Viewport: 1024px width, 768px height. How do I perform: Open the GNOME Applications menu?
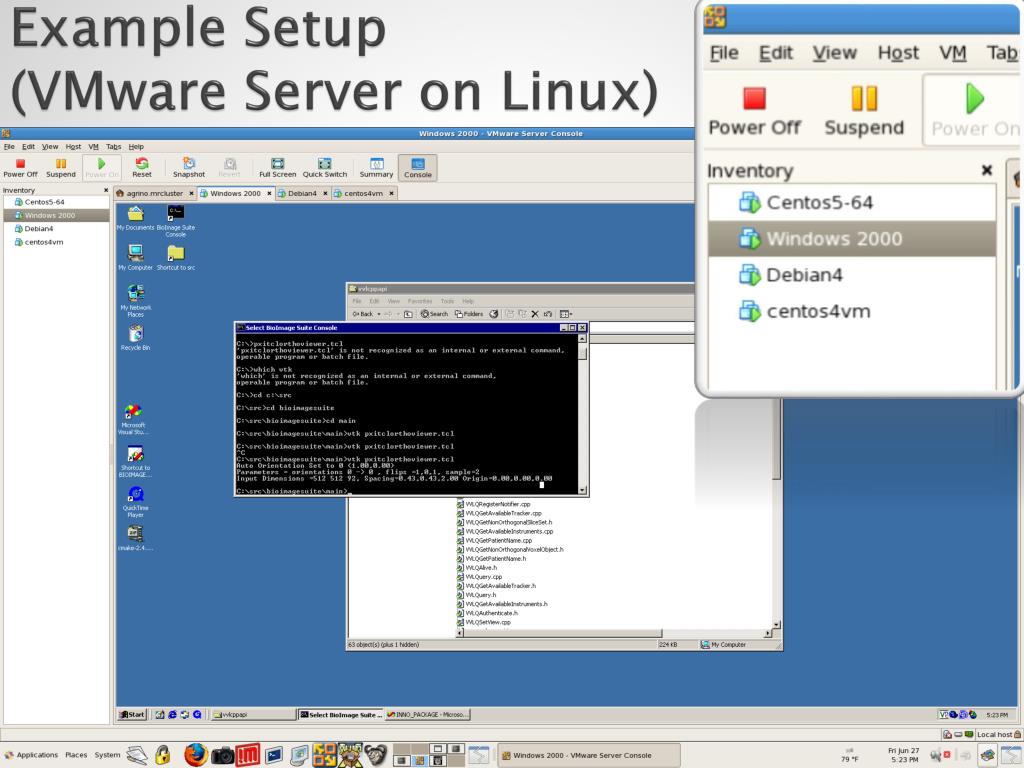pyautogui.click(x=31, y=755)
